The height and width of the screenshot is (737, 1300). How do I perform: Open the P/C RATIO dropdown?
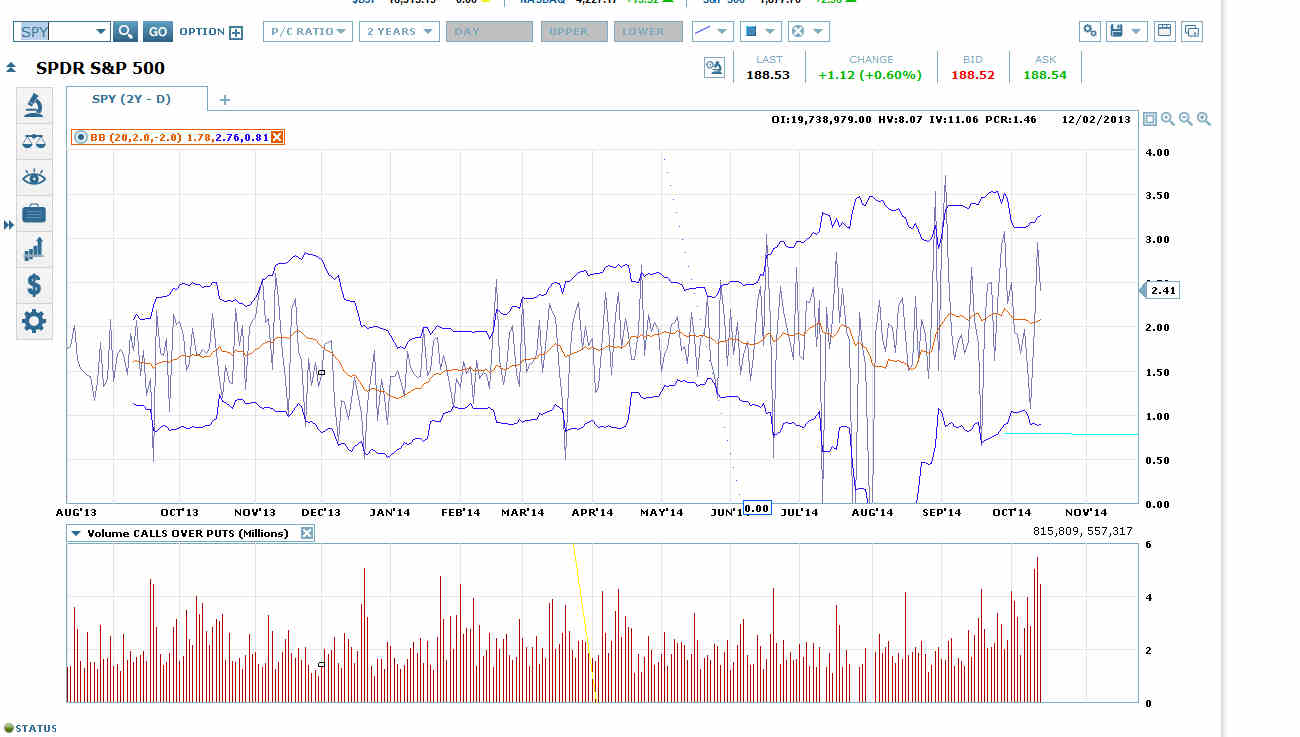click(308, 32)
